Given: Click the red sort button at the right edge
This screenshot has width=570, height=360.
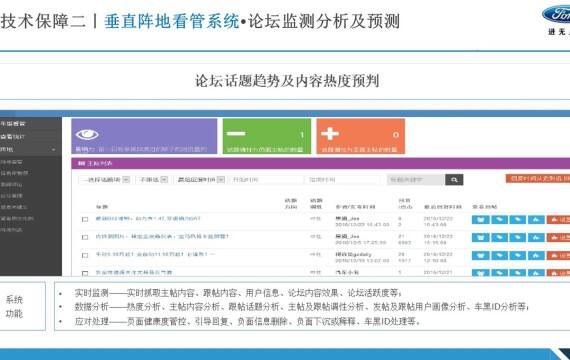Looking at the screenshot, I should click(x=538, y=178).
